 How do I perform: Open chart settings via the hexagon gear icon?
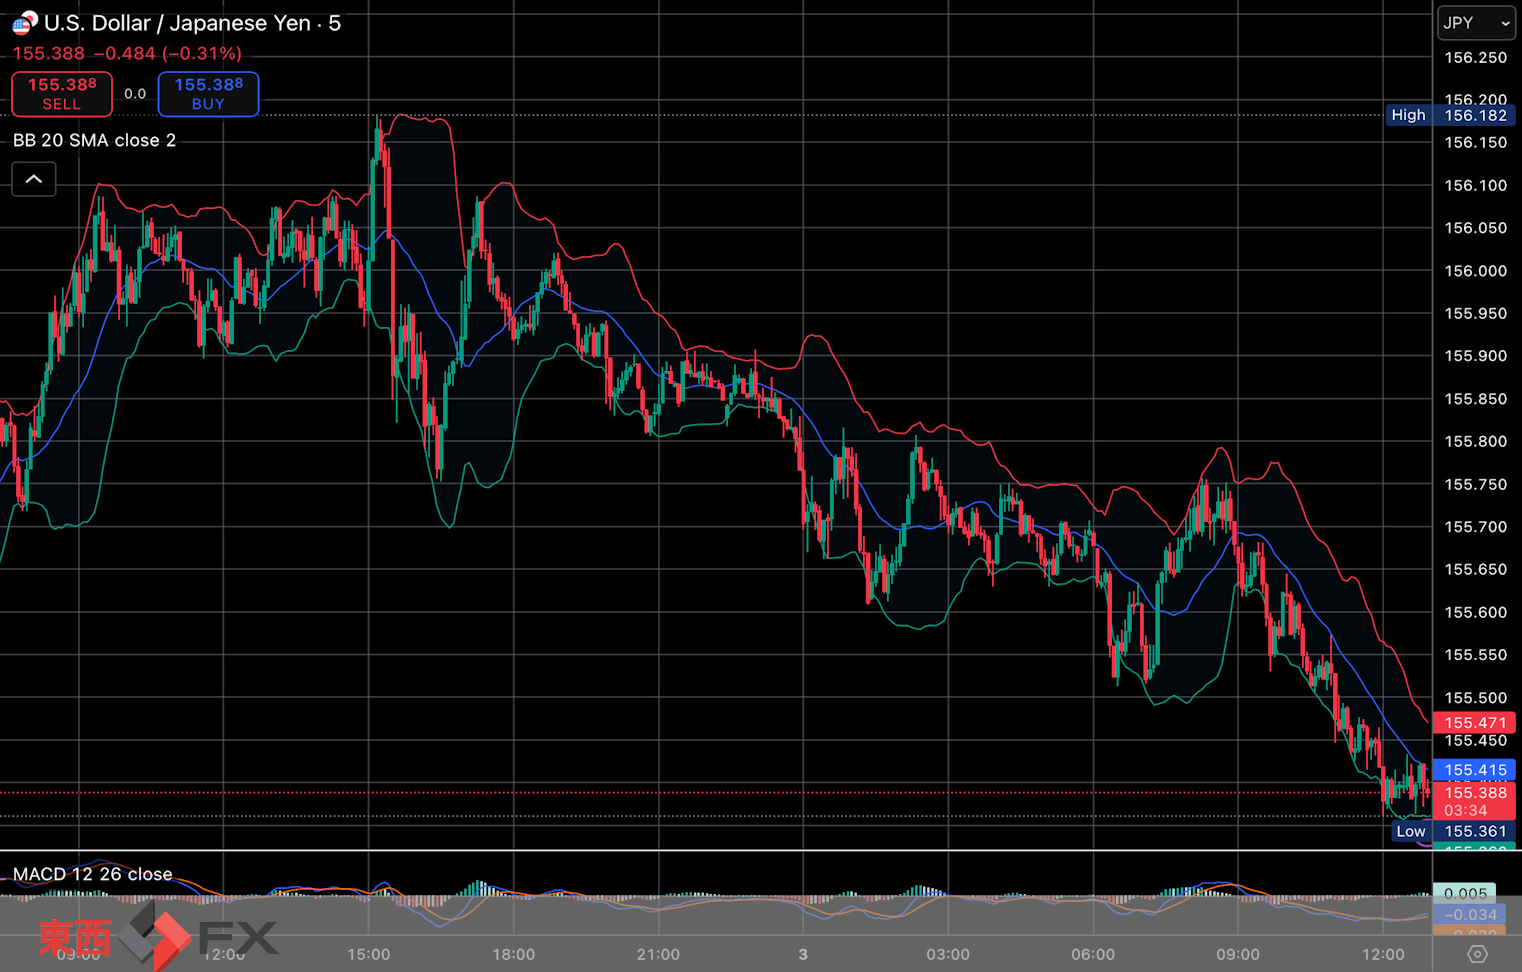(x=1476, y=954)
